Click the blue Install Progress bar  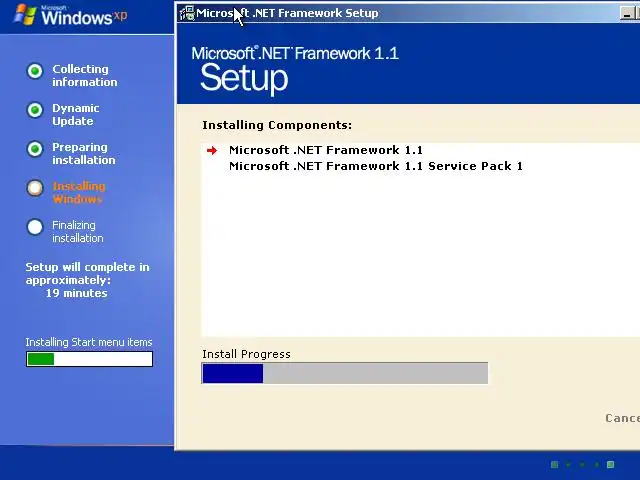[x=344, y=373]
